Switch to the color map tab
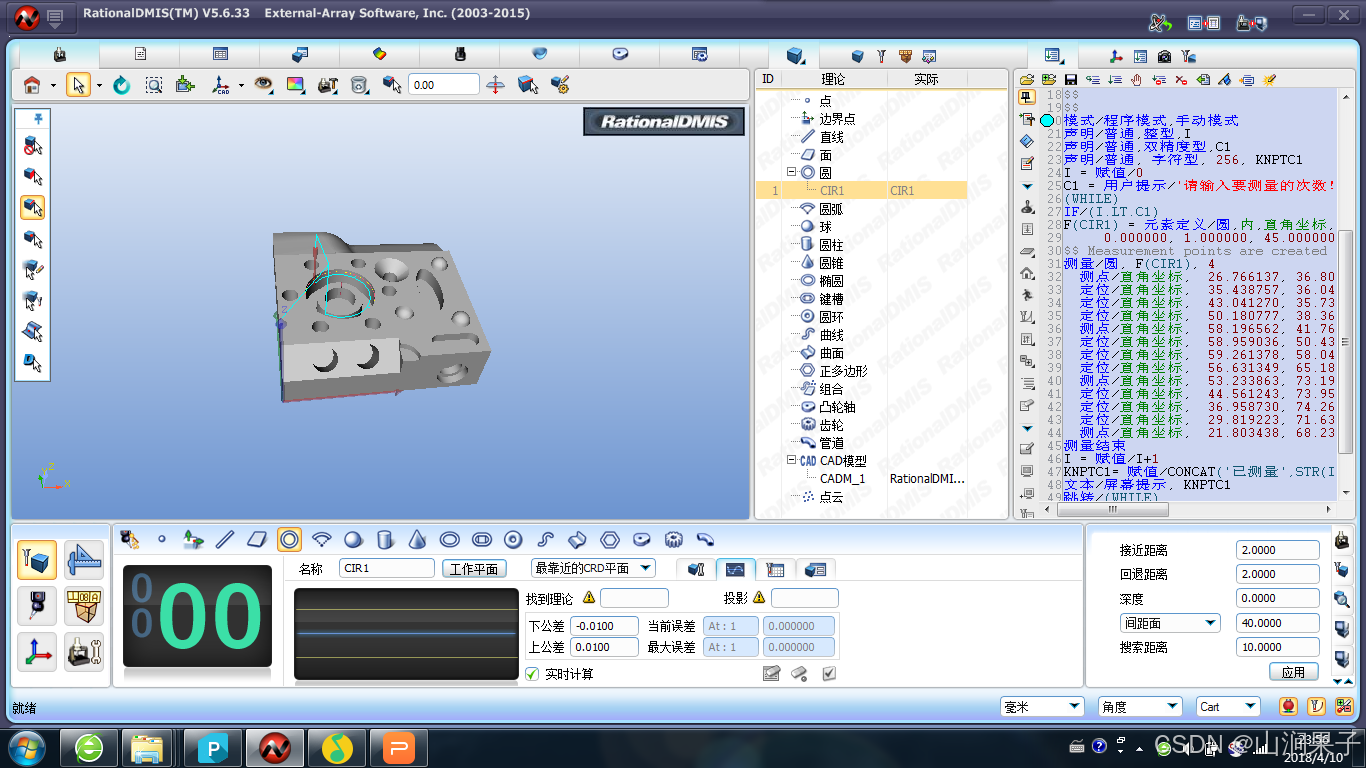The image size is (1366, 768). [x=380, y=54]
